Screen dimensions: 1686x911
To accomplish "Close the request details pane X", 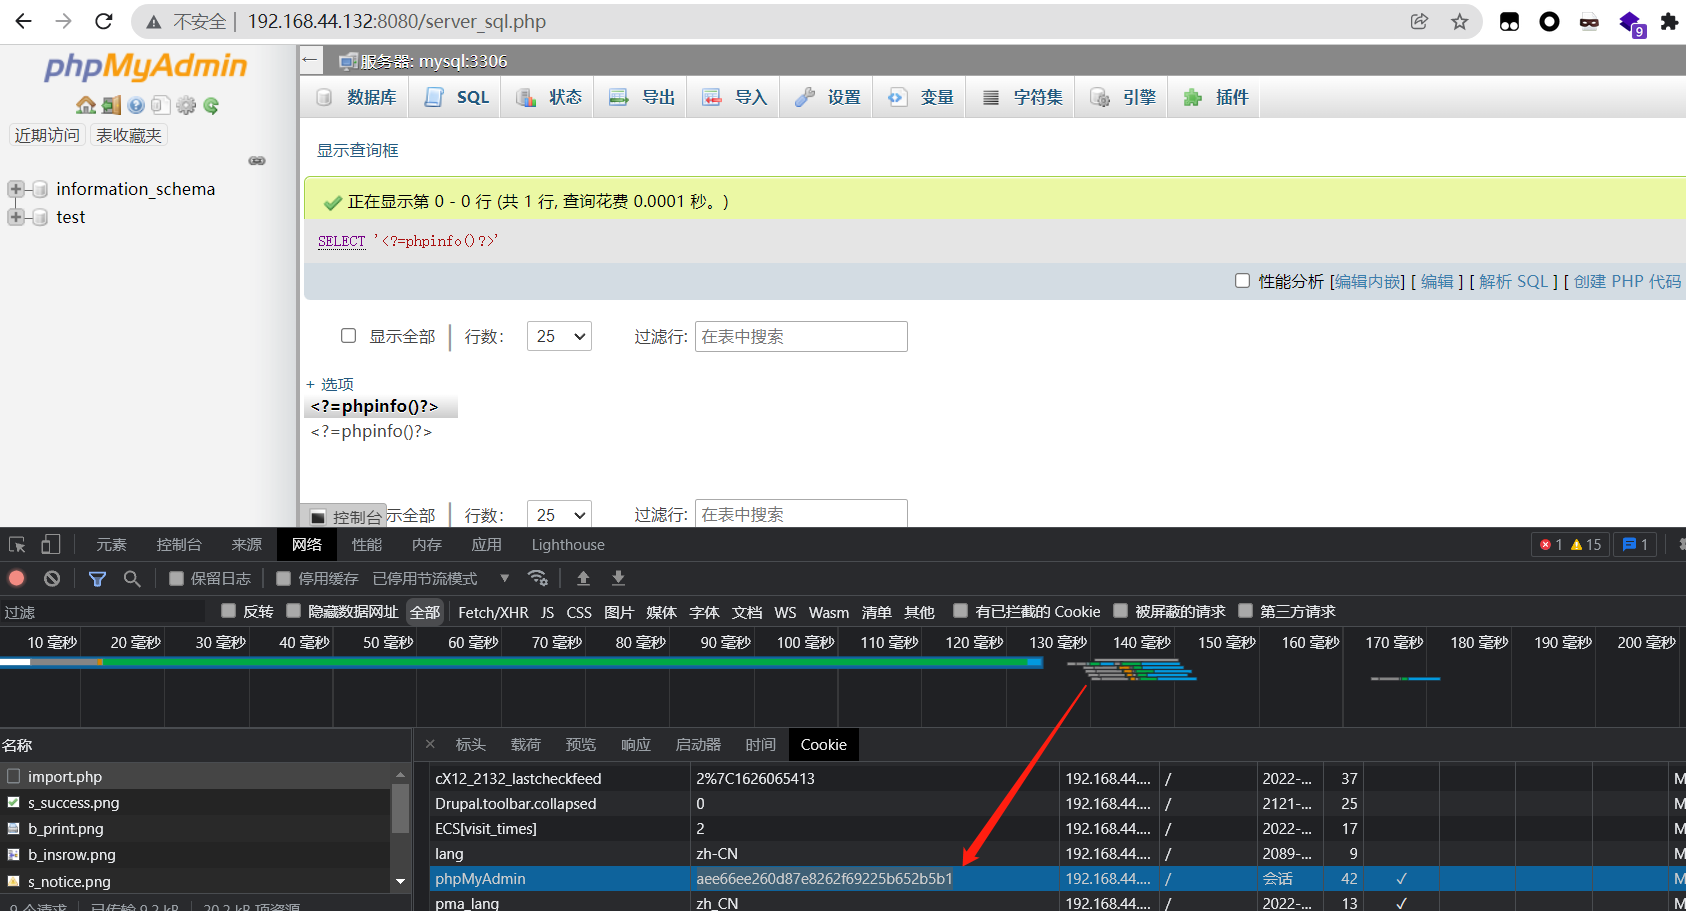I will (430, 744).
